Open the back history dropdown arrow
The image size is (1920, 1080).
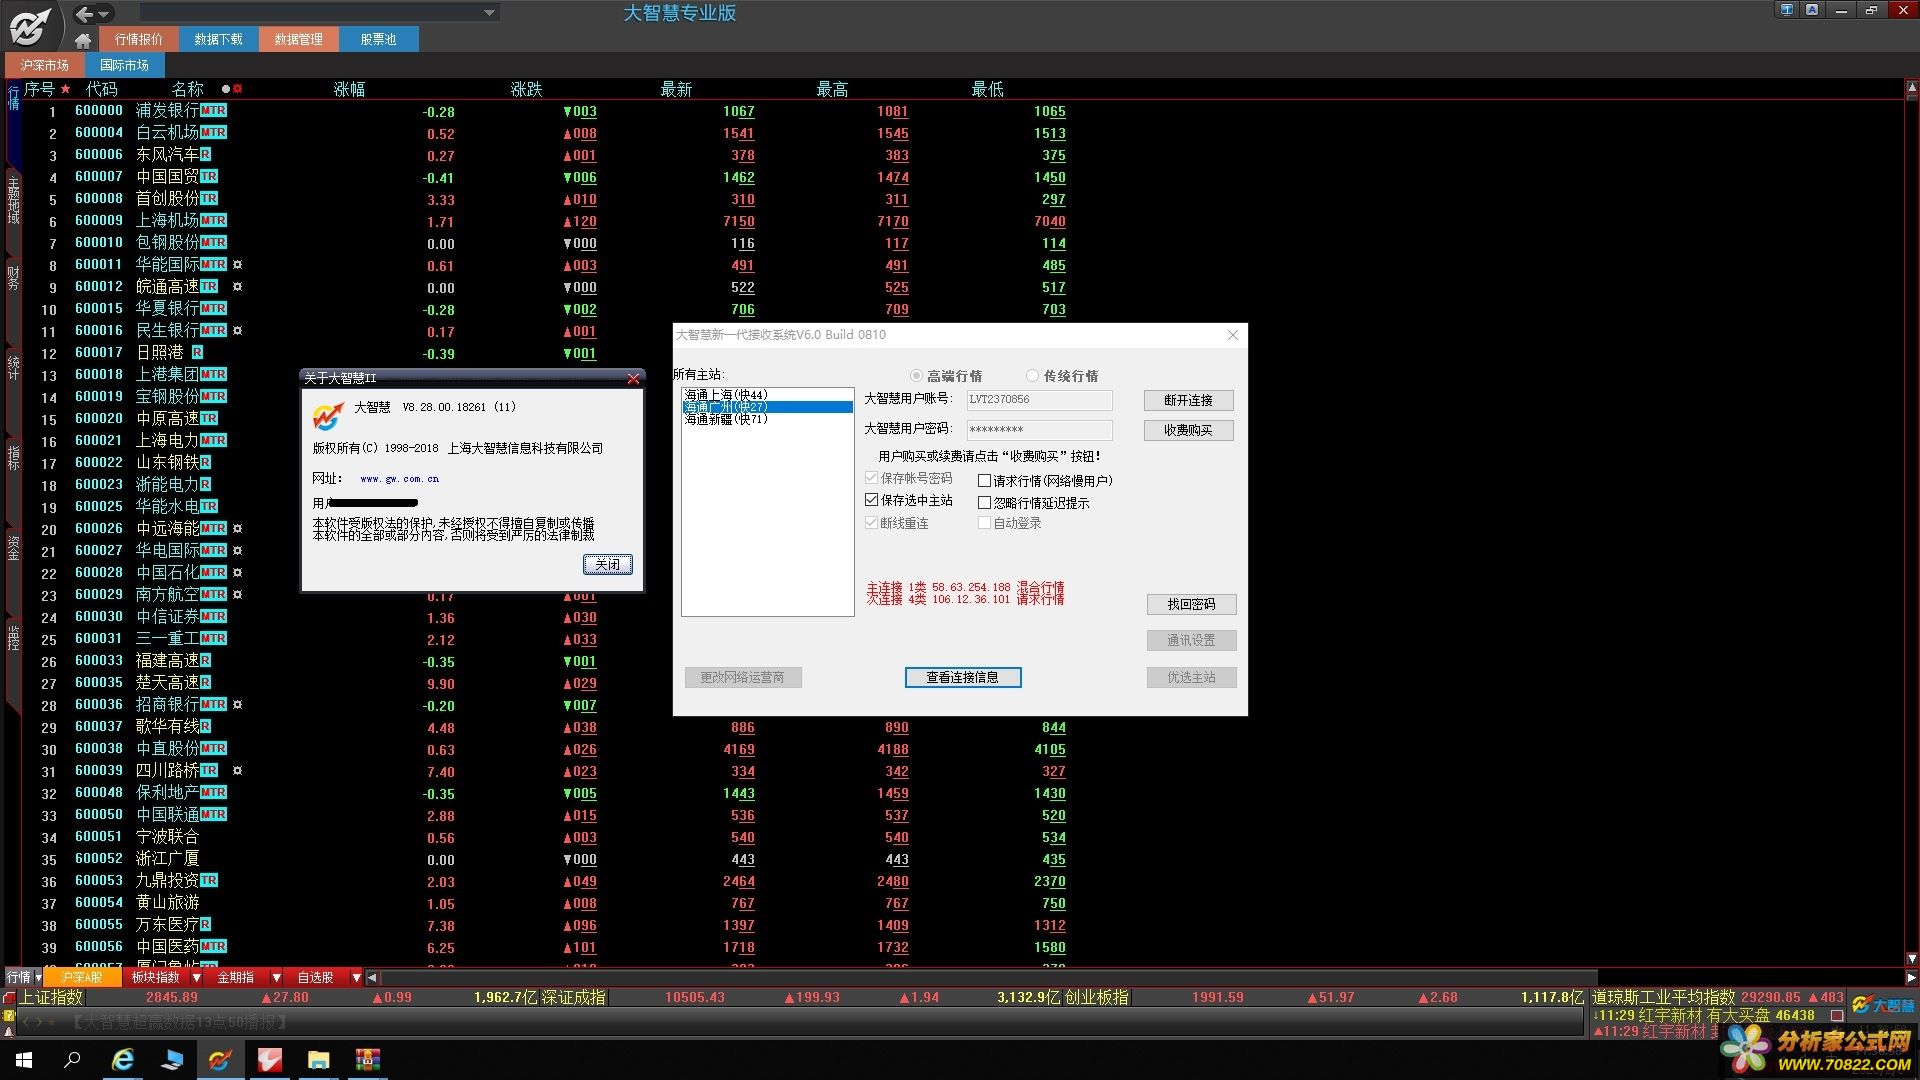coord(104,14)
